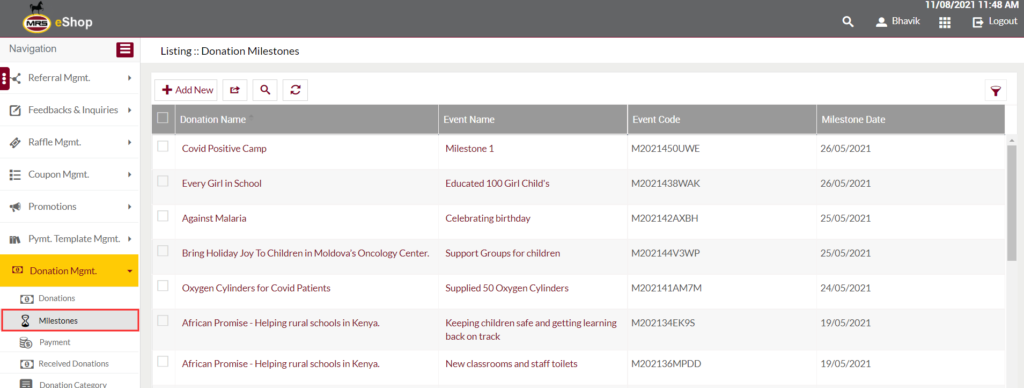
Task: Select all rows using the header checkbox
Action: (x=163, y=118)
